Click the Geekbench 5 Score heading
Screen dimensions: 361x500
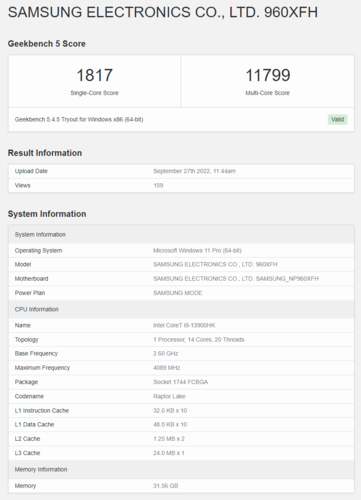(47, 44)
